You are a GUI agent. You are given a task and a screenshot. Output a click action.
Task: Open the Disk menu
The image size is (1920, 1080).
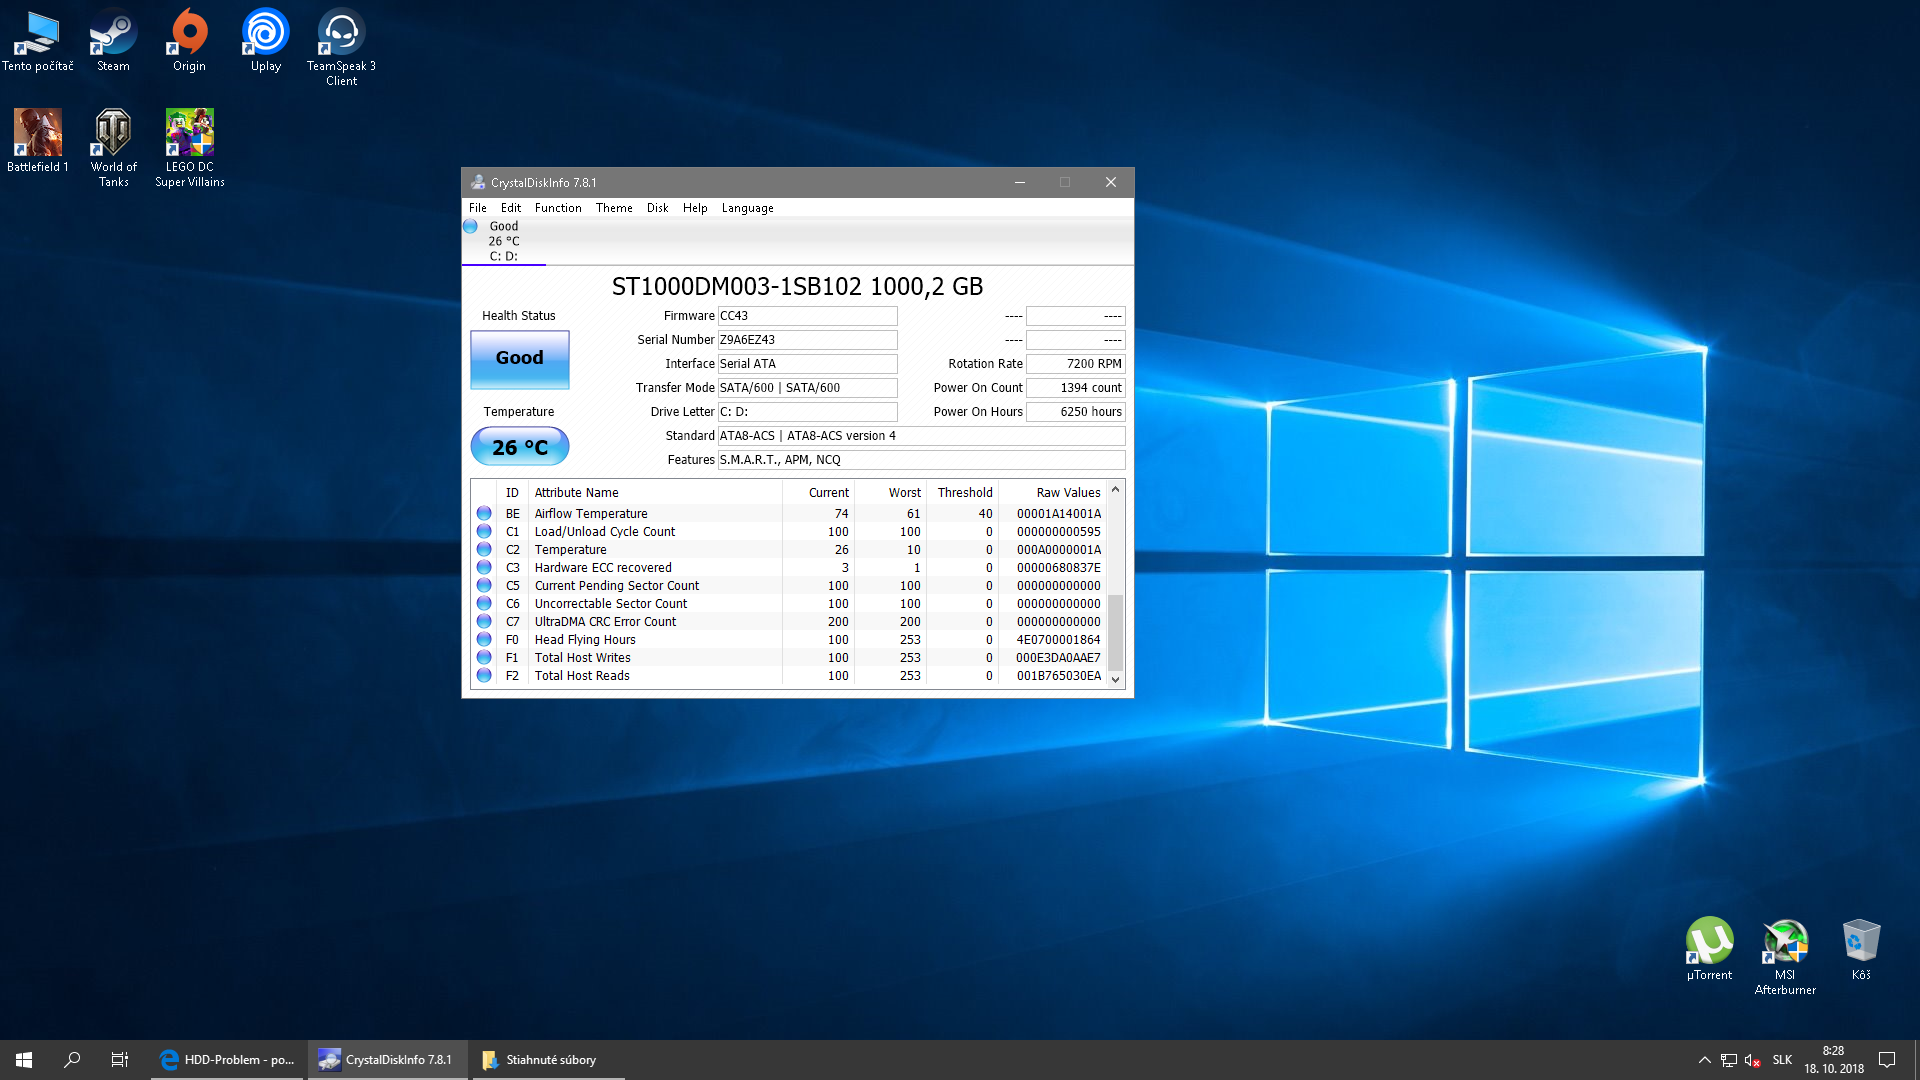[657, 208]
